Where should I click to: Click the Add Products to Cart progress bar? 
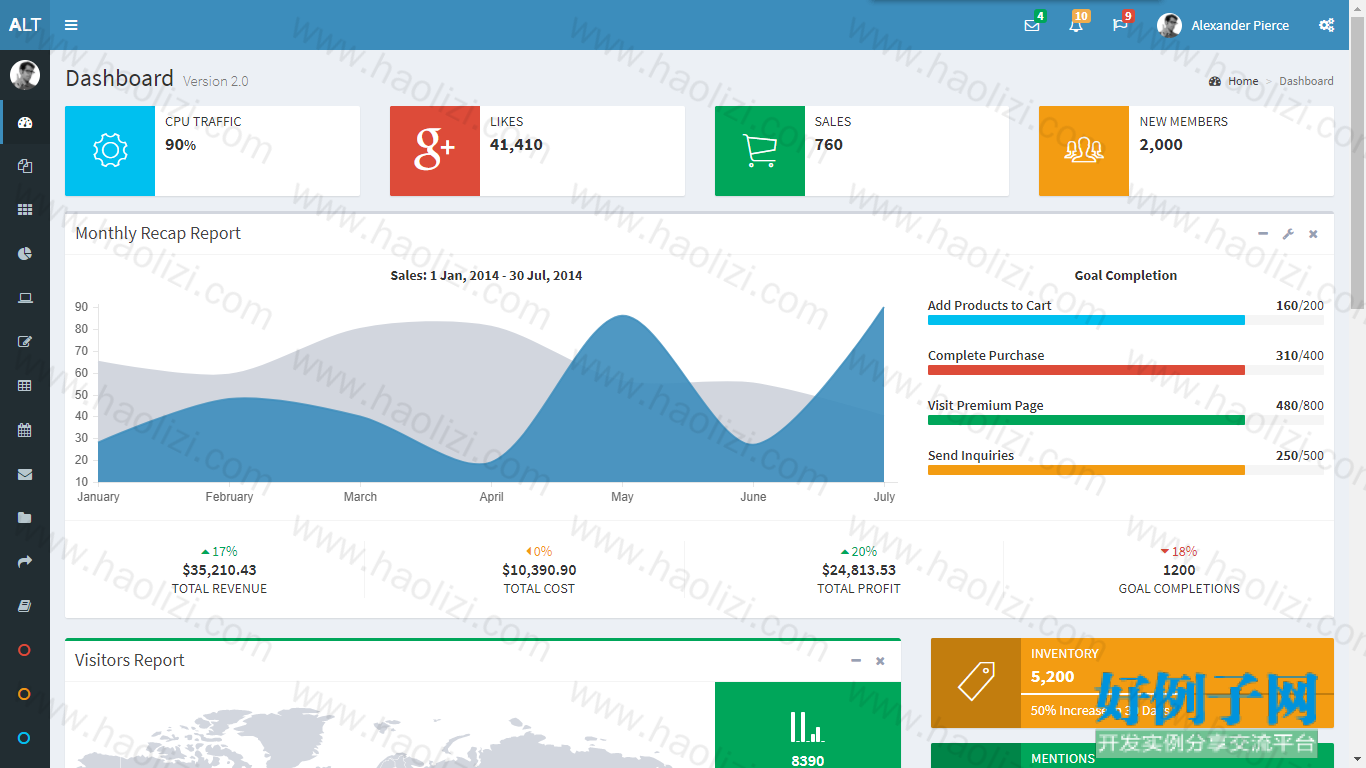coord(1126,320)
